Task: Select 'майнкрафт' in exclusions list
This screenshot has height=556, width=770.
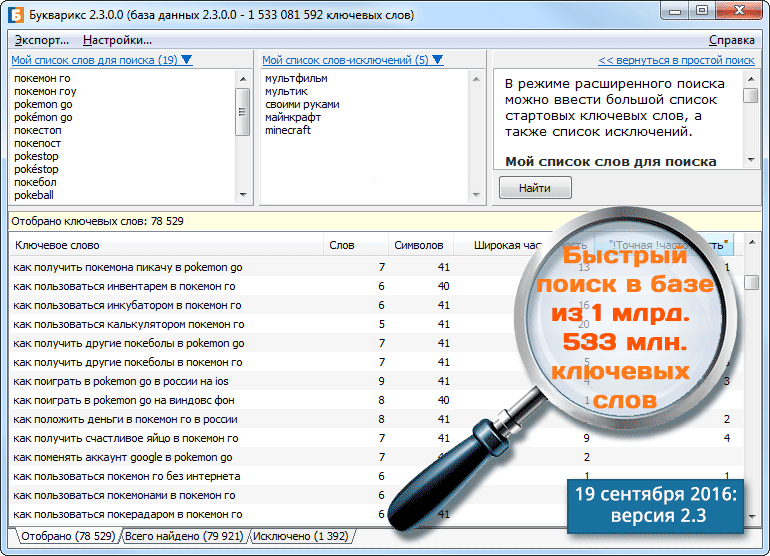Action: pyautogui.click(x=293, y=117)
